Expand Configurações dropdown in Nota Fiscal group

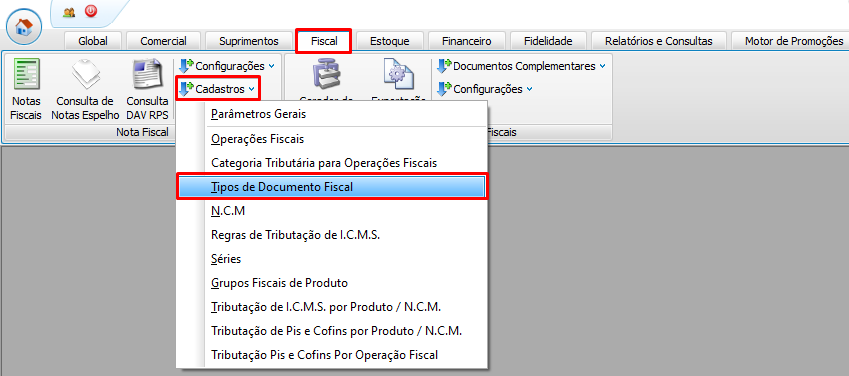pos(227,67)
